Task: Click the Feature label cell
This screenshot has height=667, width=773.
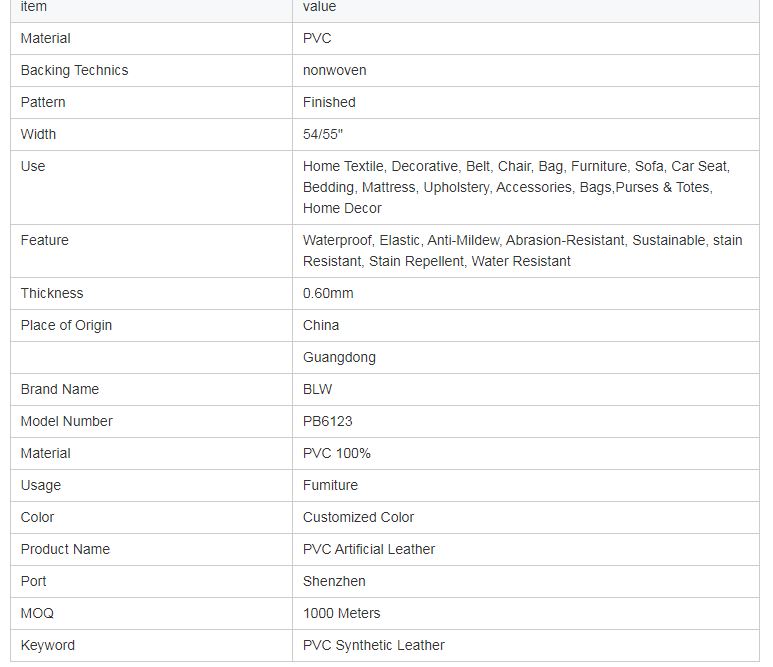Action: pyautogui.click(x=151, y=251)
